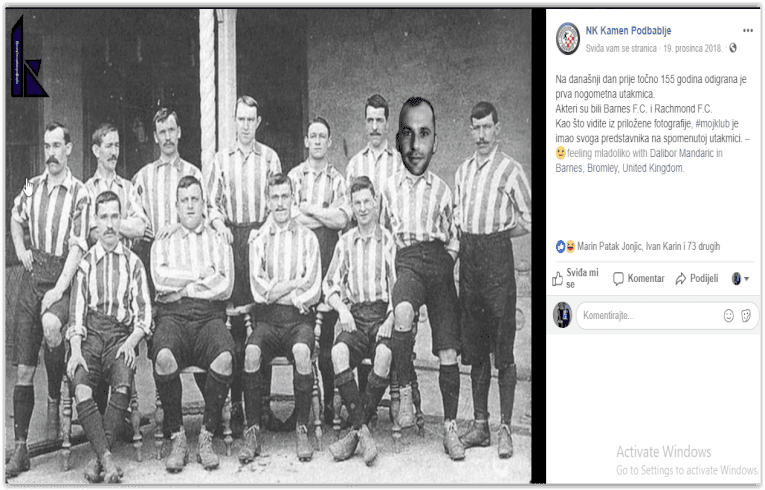Click your profile picture beside comment box
Viewport: 765px width, 490px height.
(562, 315)
